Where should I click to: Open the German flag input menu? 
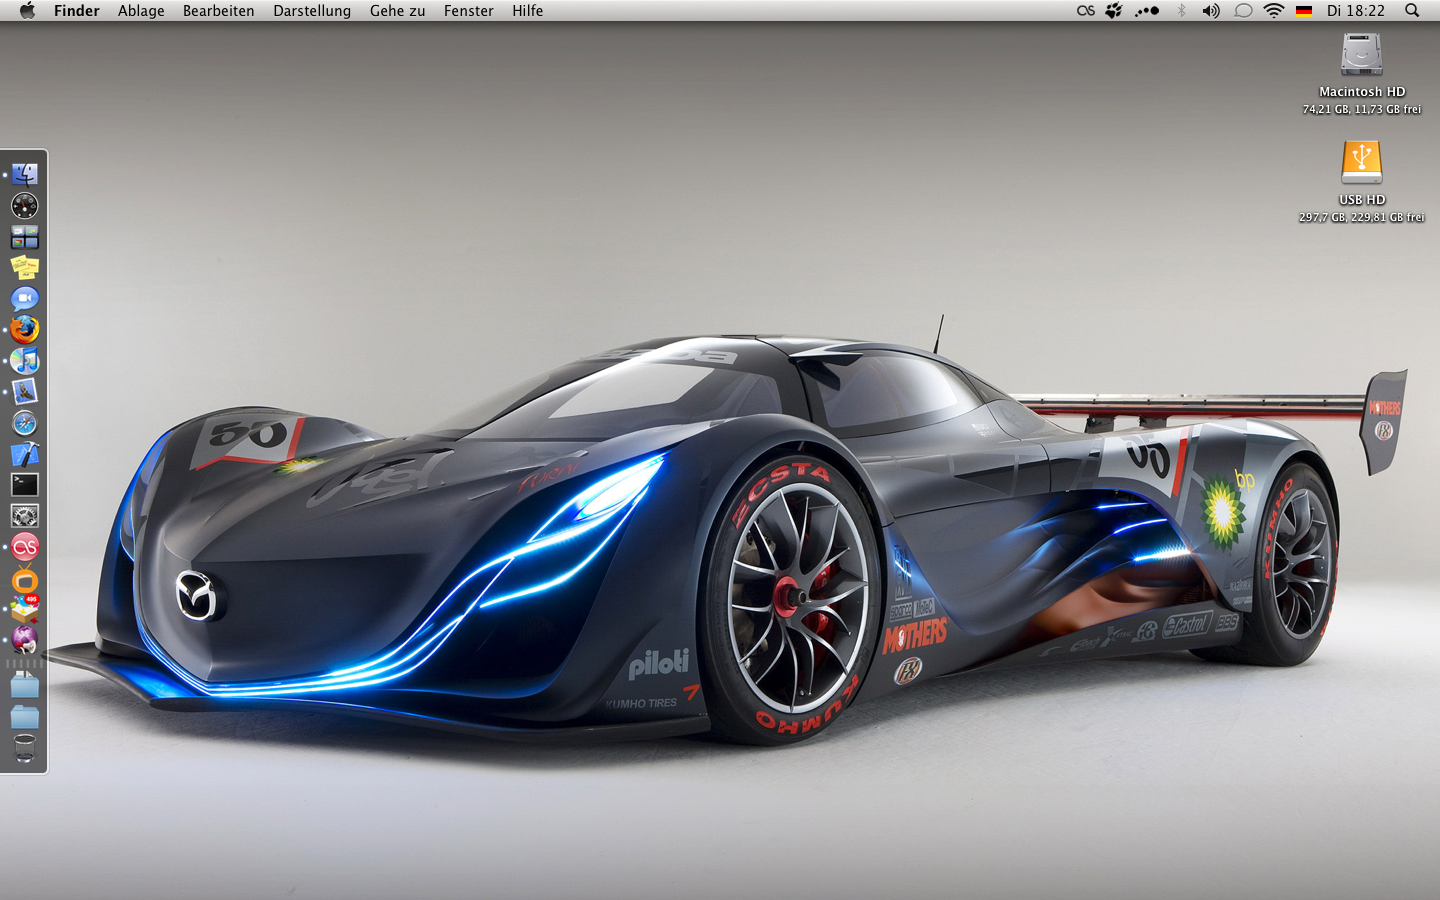click(1303, 11)
